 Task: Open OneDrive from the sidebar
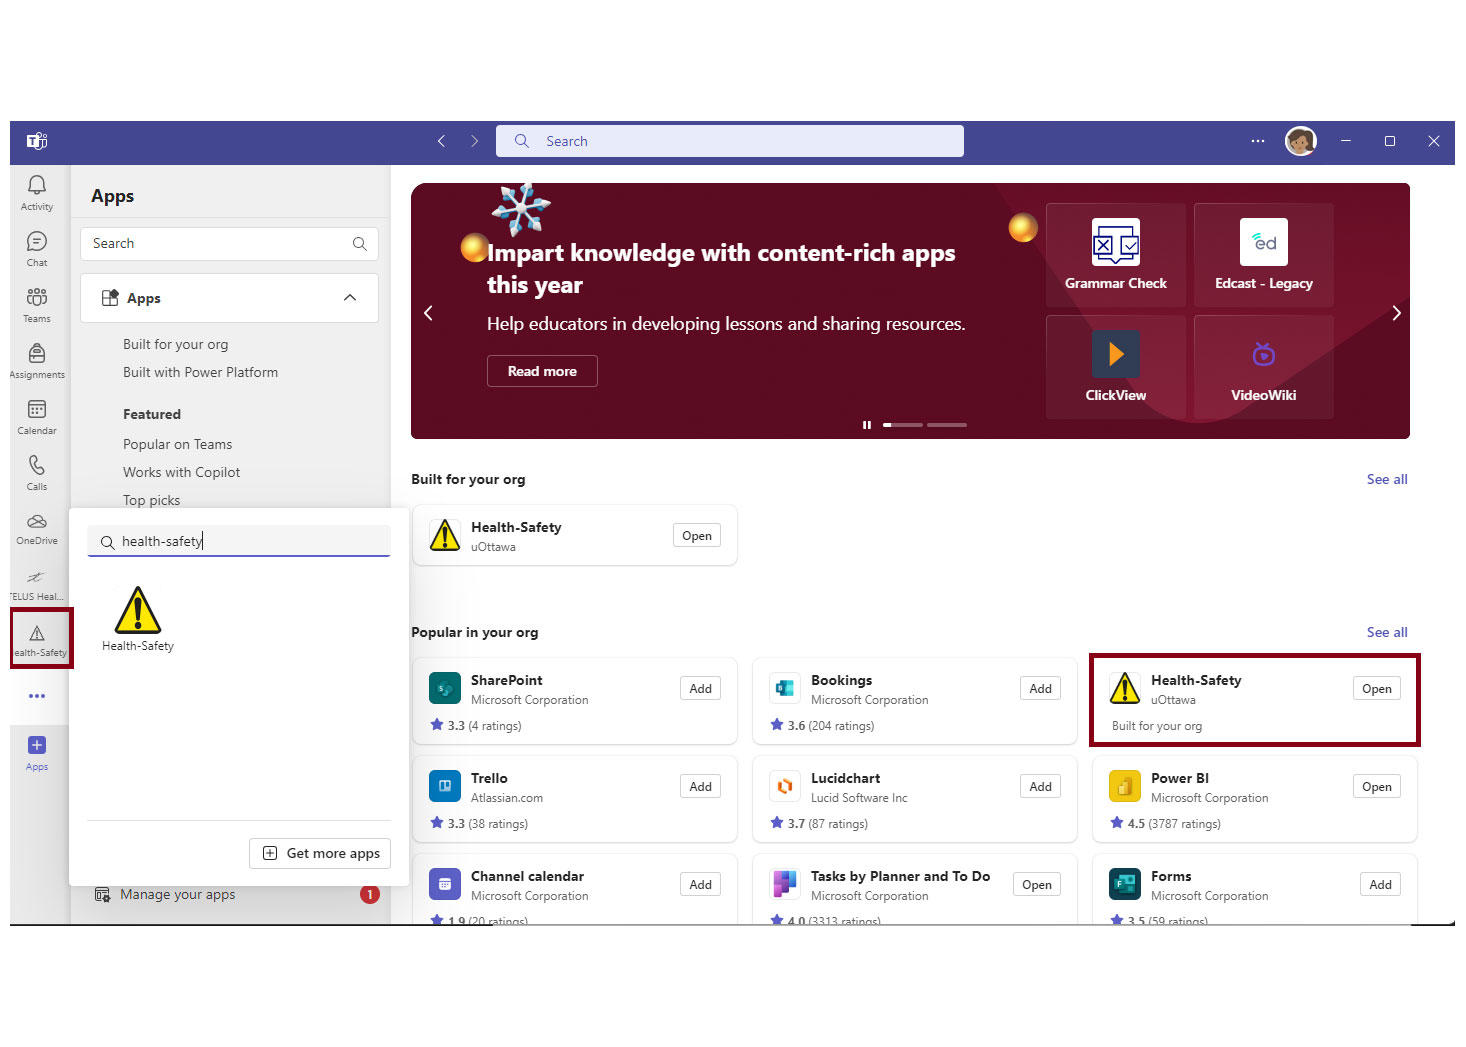(36, 528)
